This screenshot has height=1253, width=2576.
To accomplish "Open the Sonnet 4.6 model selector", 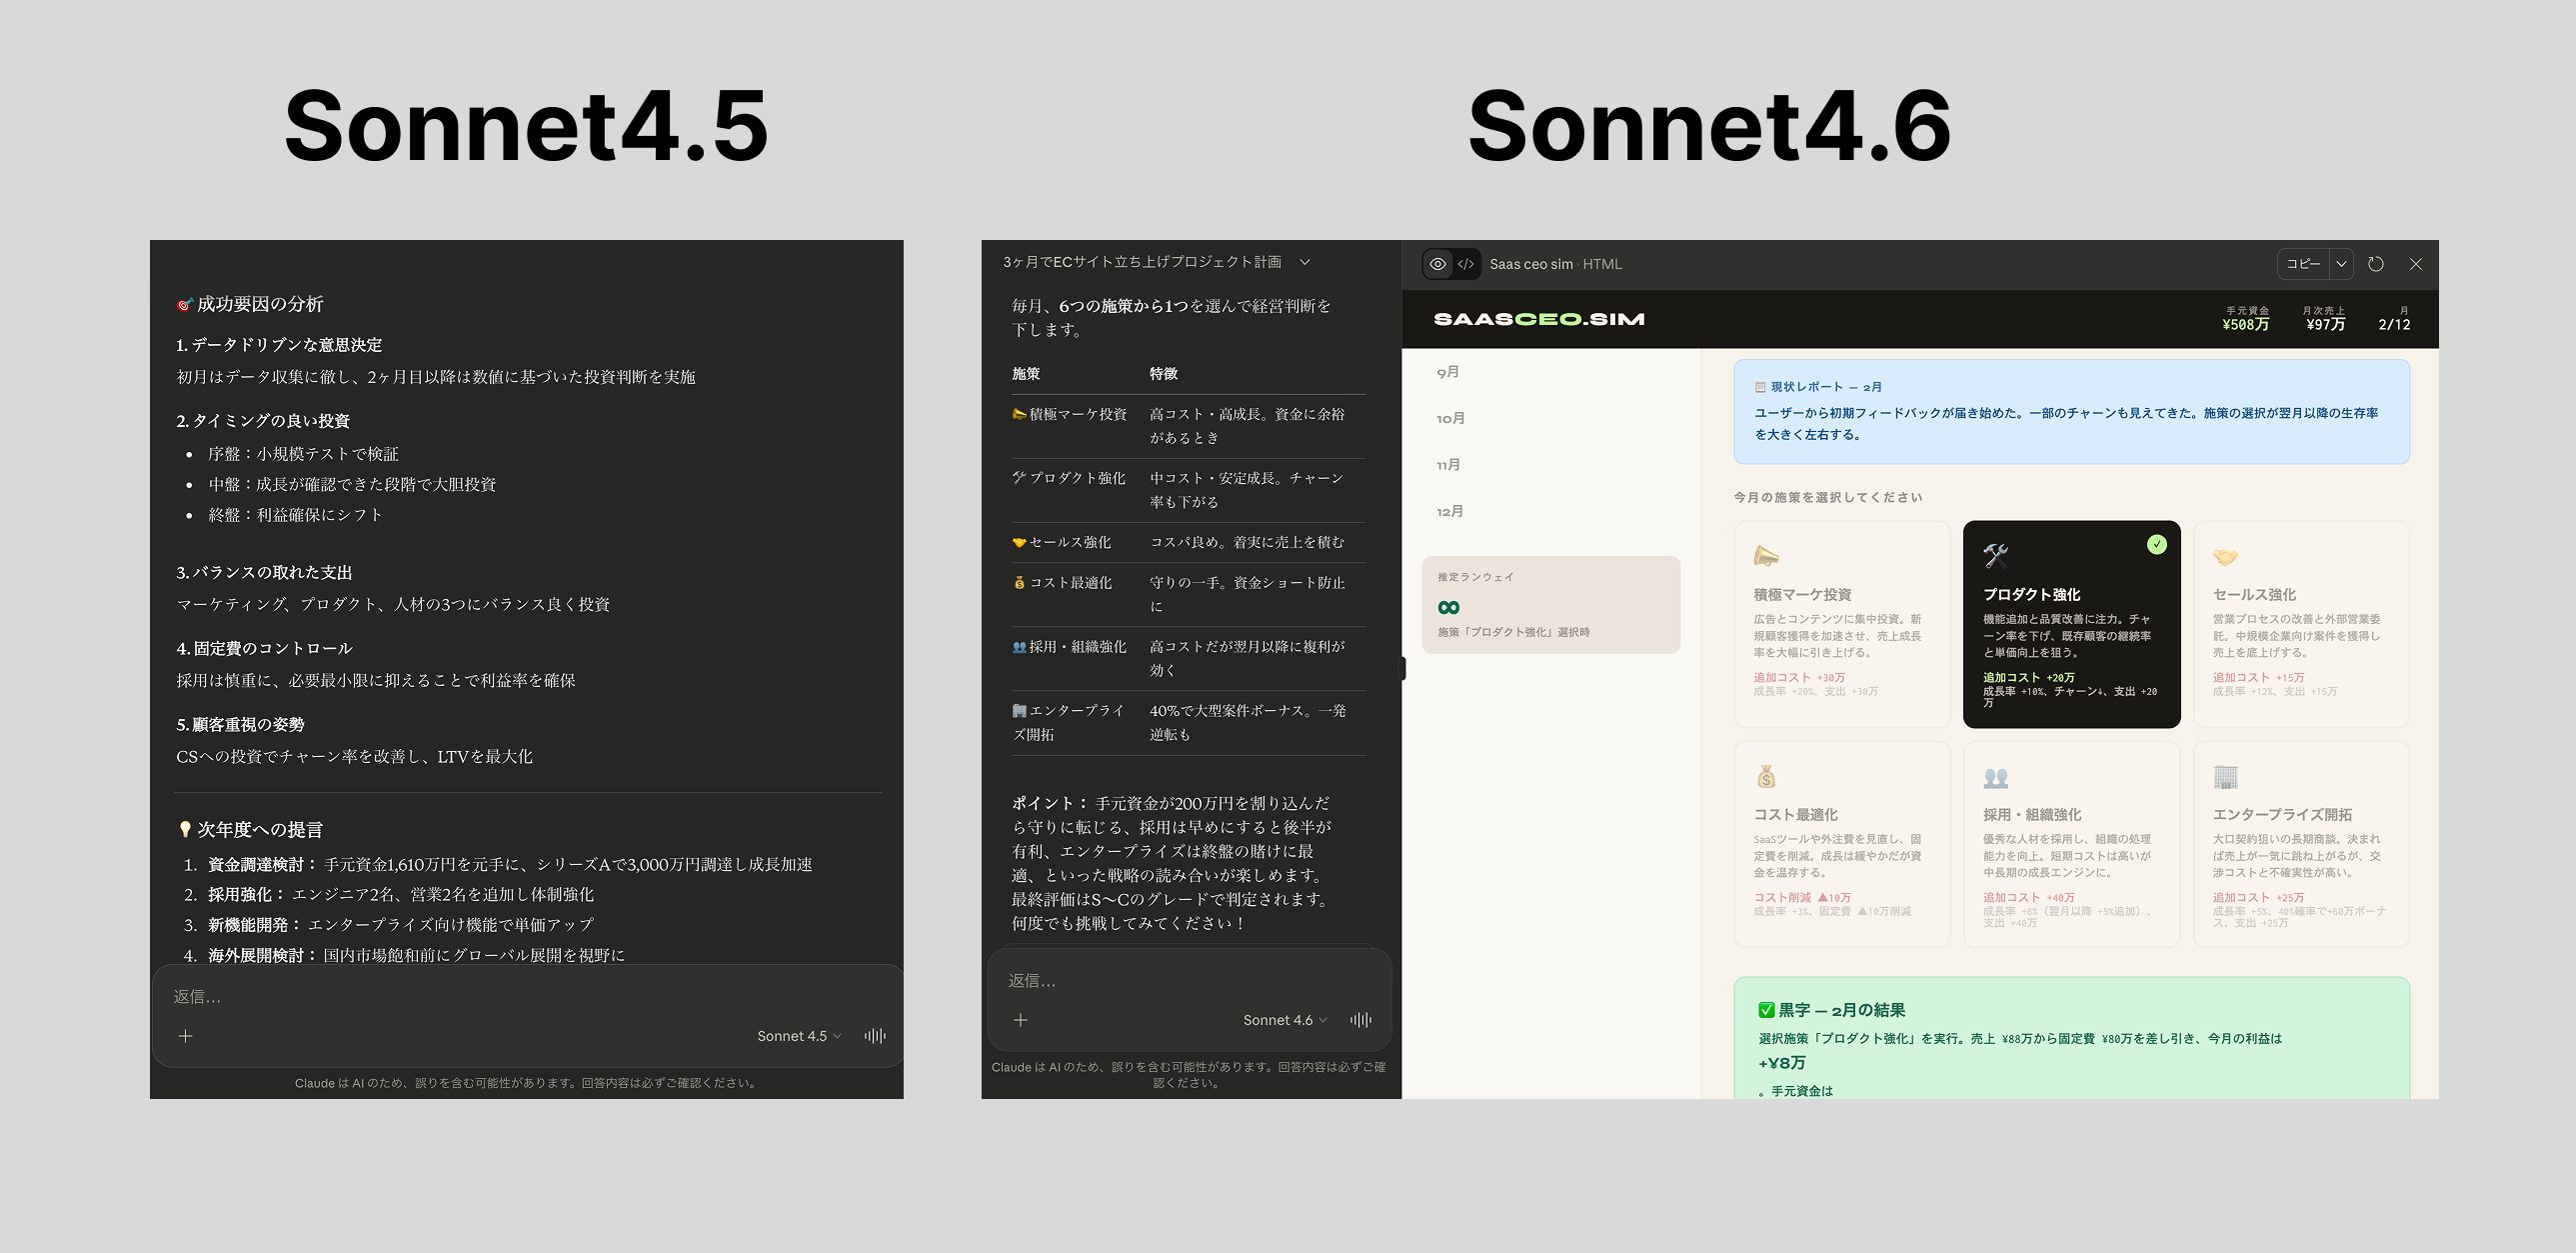I will 1284,1020.
